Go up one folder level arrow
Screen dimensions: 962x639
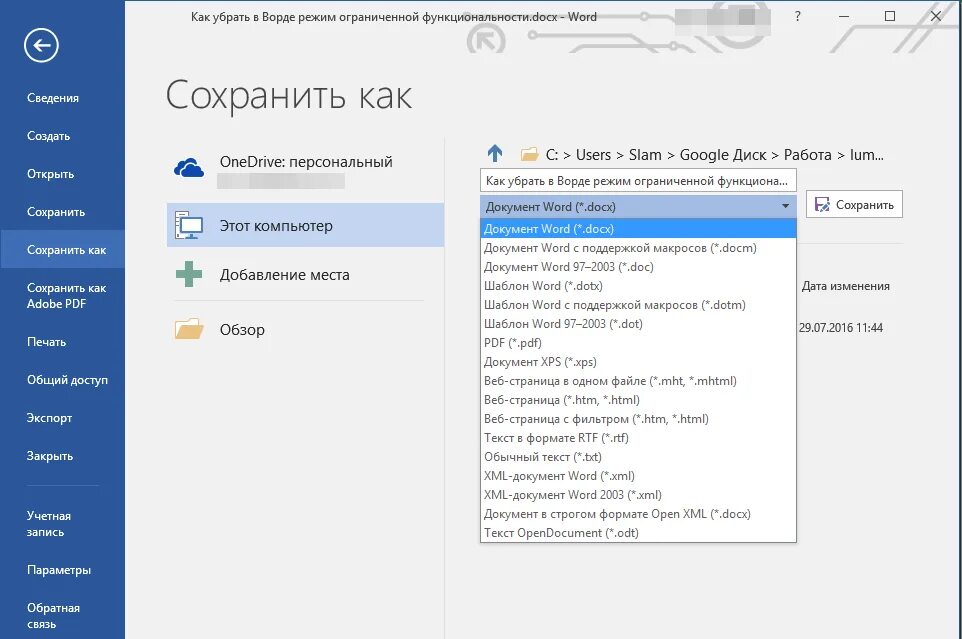495,153
